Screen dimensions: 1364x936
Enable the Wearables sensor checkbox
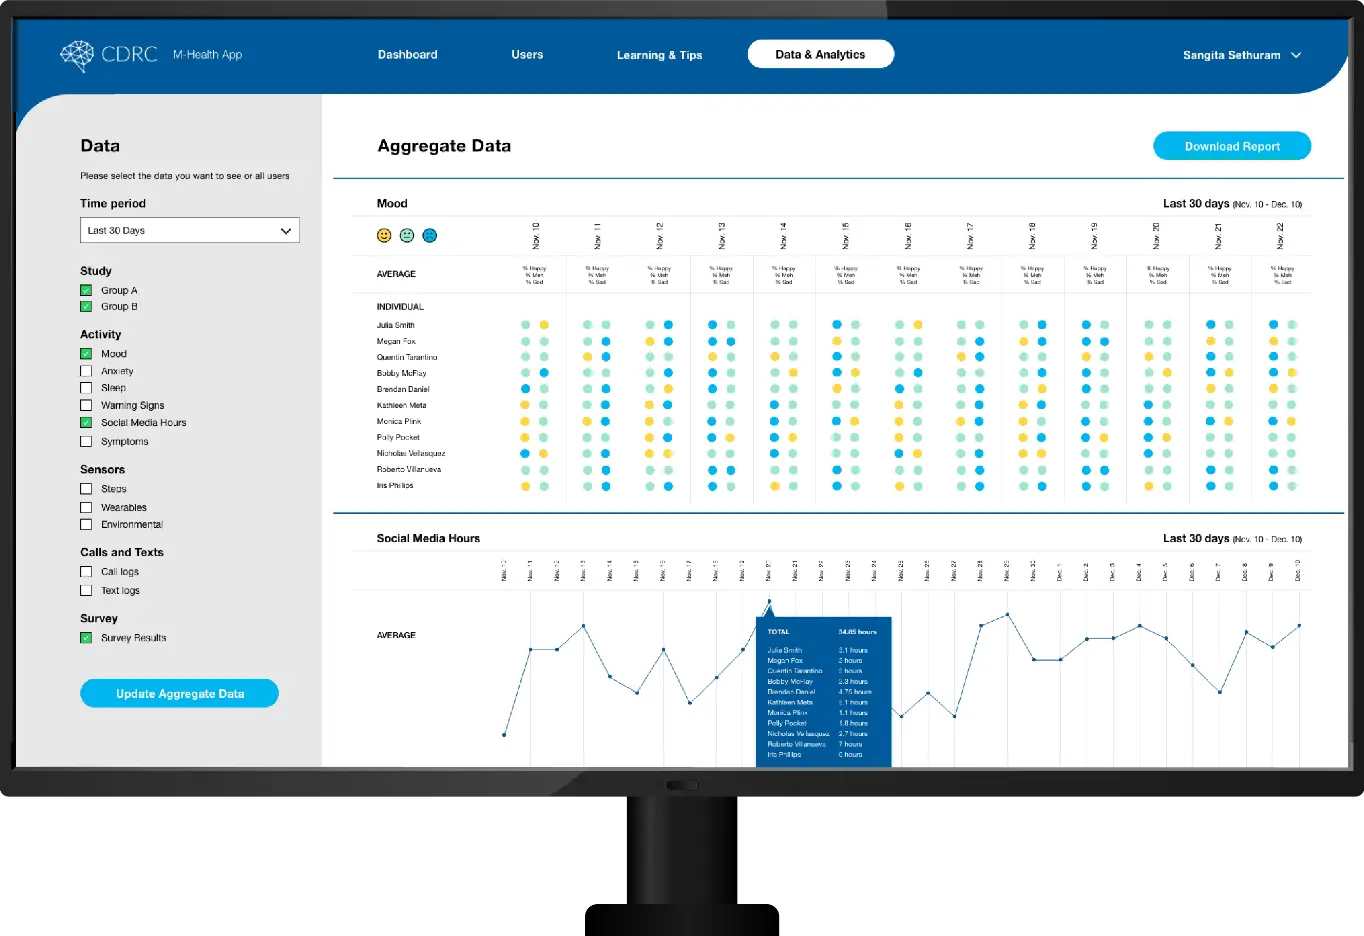86,506
